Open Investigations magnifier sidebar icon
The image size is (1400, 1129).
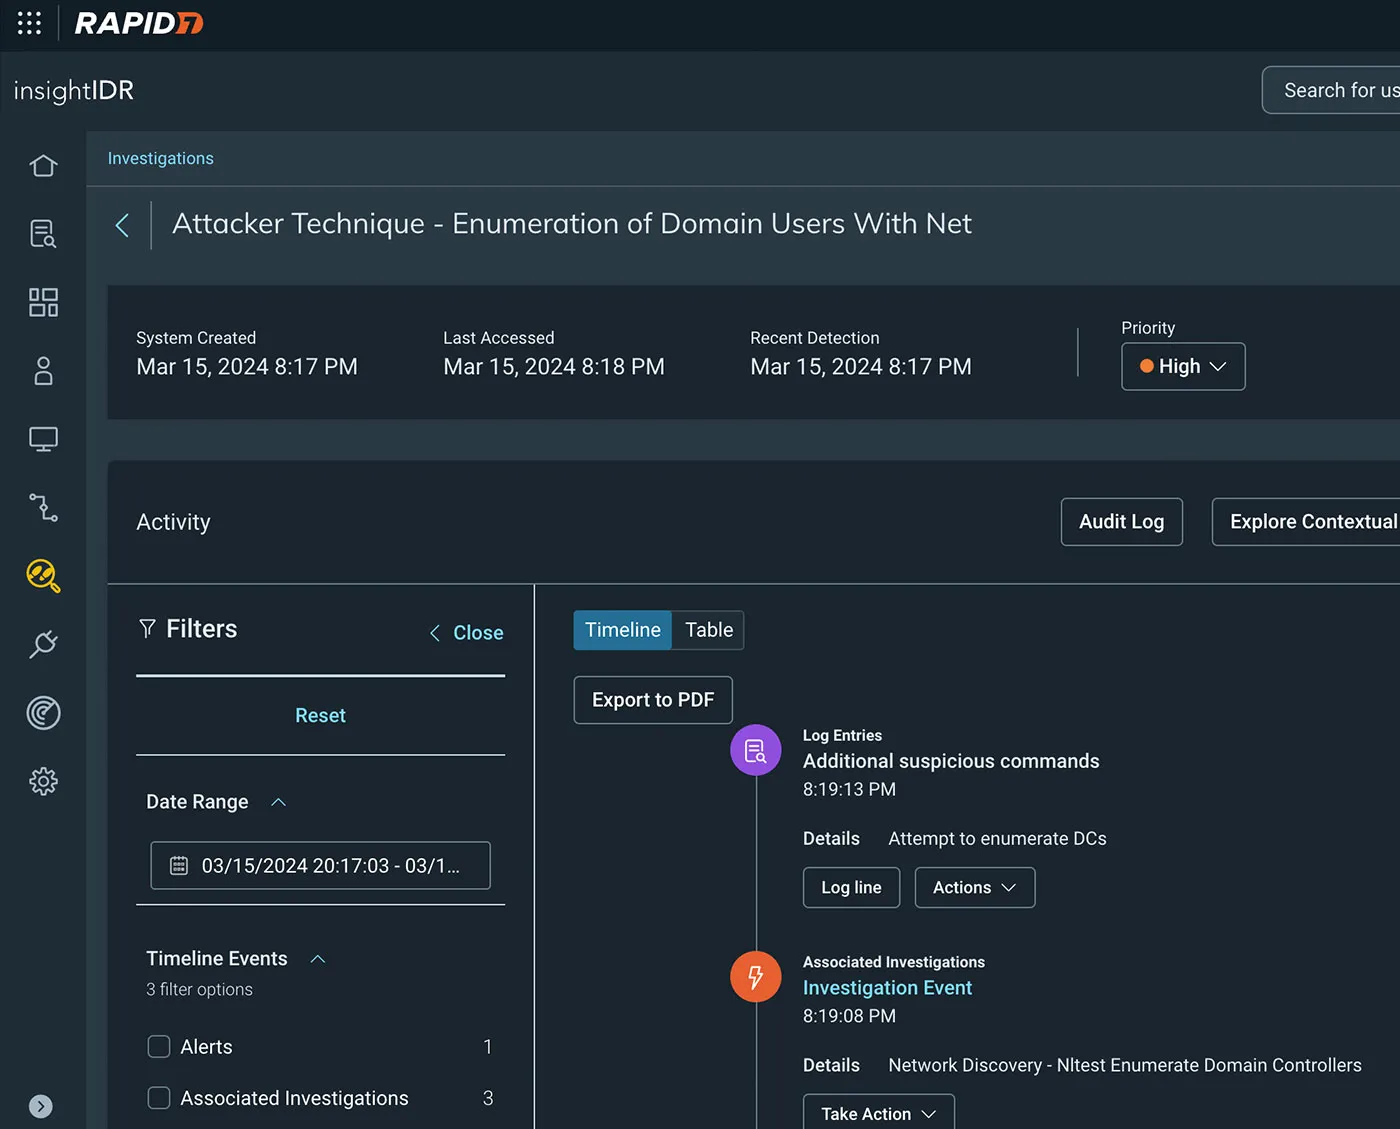[x=43, y=576]
